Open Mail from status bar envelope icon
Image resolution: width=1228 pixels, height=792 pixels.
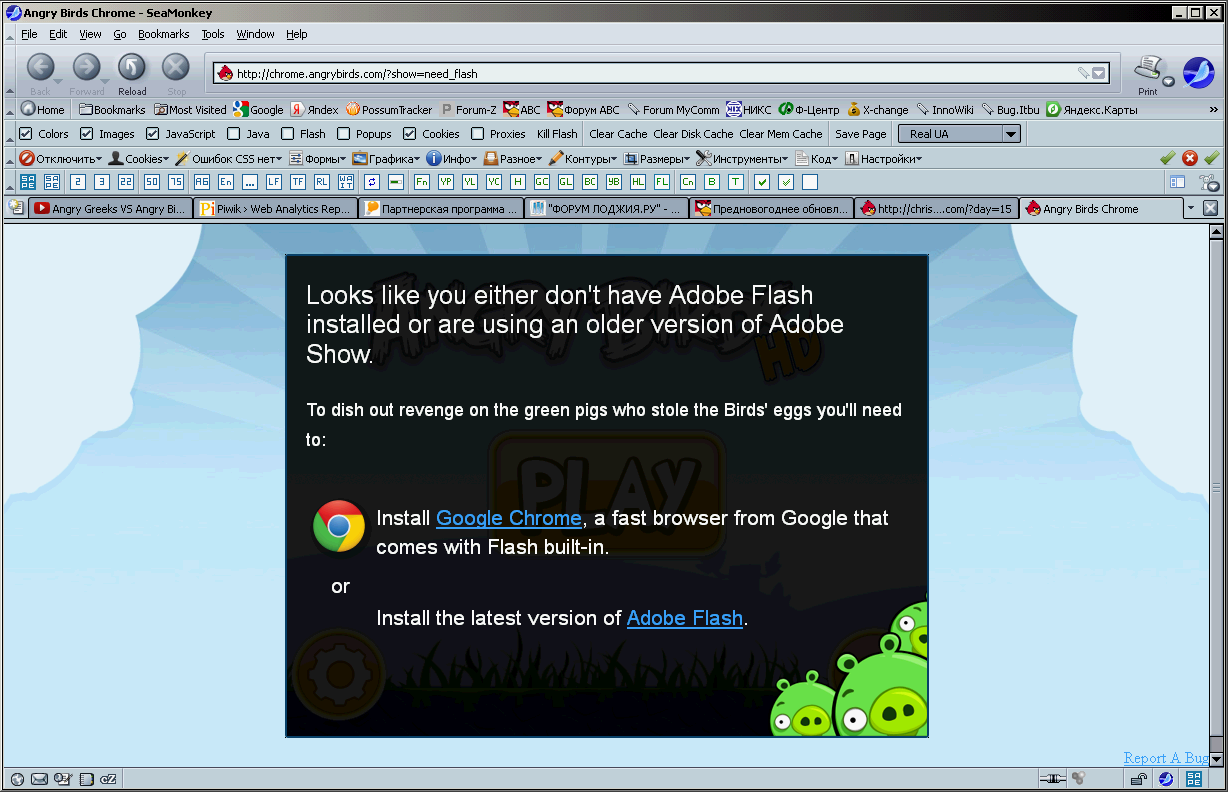coord(40,779)
